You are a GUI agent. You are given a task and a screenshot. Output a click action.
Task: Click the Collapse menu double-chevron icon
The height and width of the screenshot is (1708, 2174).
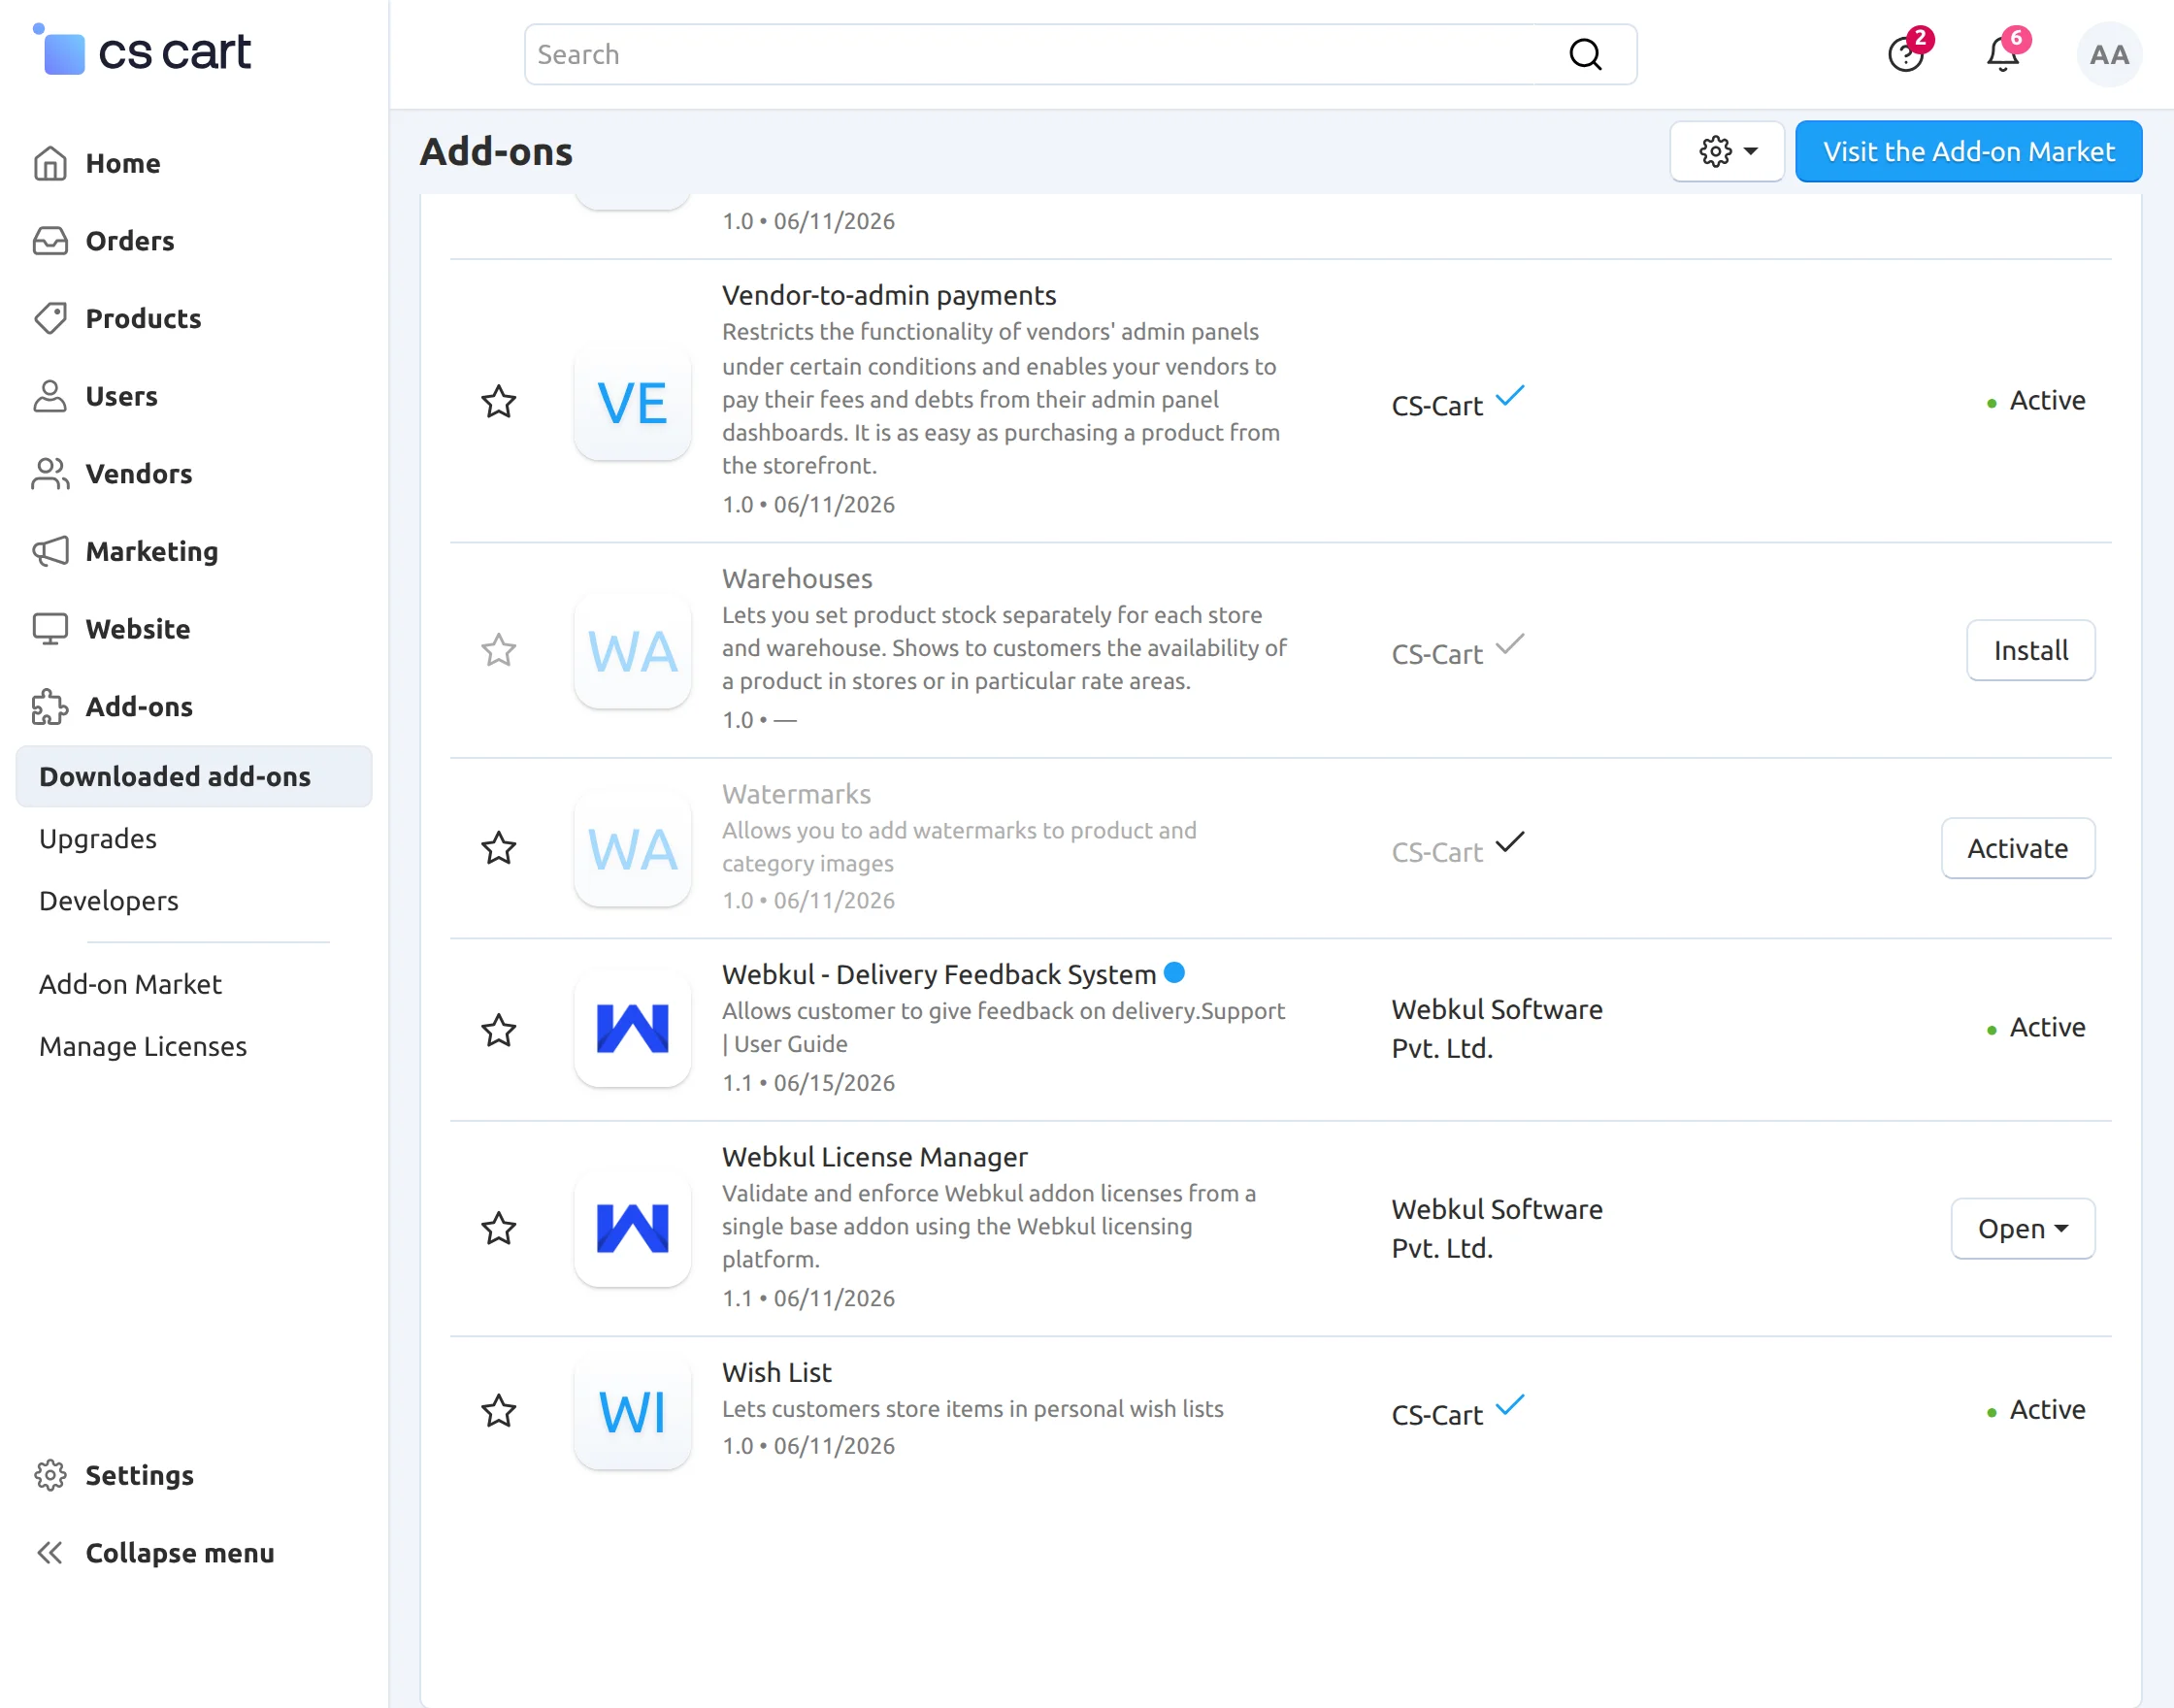click(x=50, y=1552)
